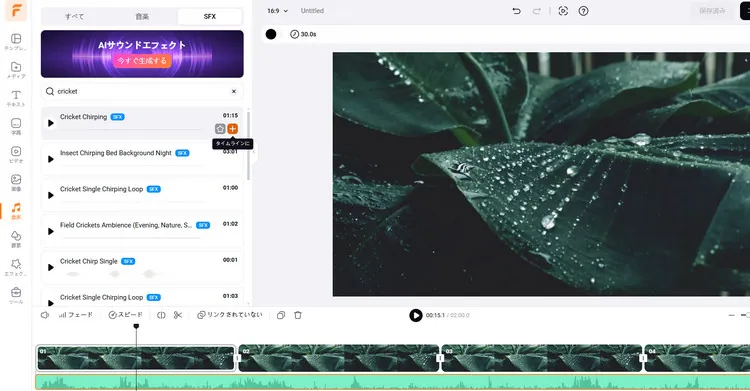This screenshot has width=750, height=391.
Task: Expand the 16:9 aspect ratio dropdown
Action: pos(277,11)
